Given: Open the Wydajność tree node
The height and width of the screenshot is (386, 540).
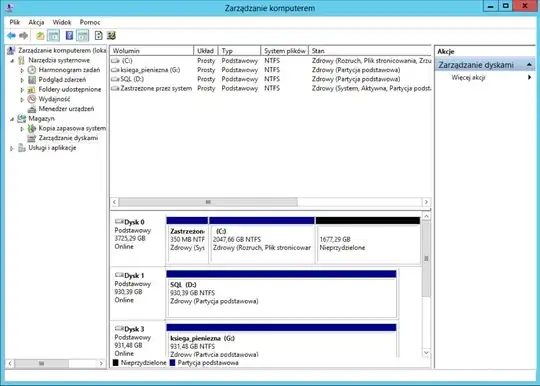Looking at the screenshot, I should pos(54,99).
